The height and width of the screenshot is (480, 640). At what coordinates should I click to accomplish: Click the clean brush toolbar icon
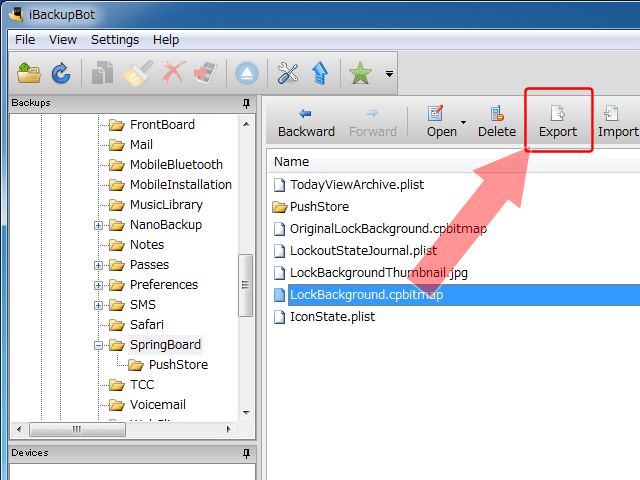coord(138,73)
